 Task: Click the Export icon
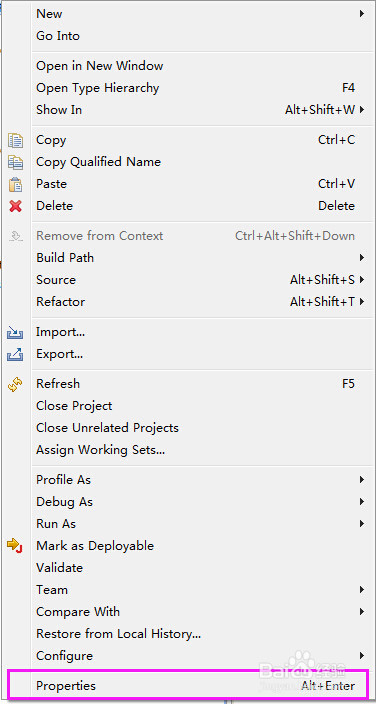pos(15,355)
